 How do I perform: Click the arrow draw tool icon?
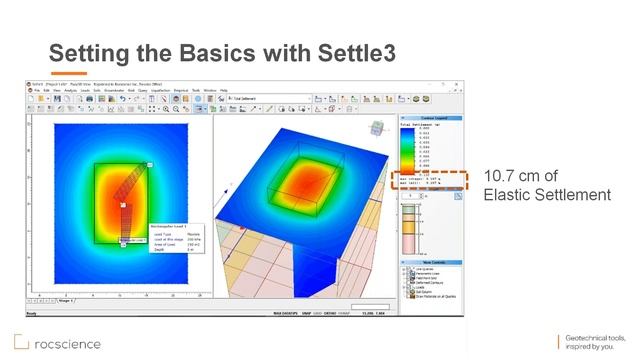click(x=253, y=109)
